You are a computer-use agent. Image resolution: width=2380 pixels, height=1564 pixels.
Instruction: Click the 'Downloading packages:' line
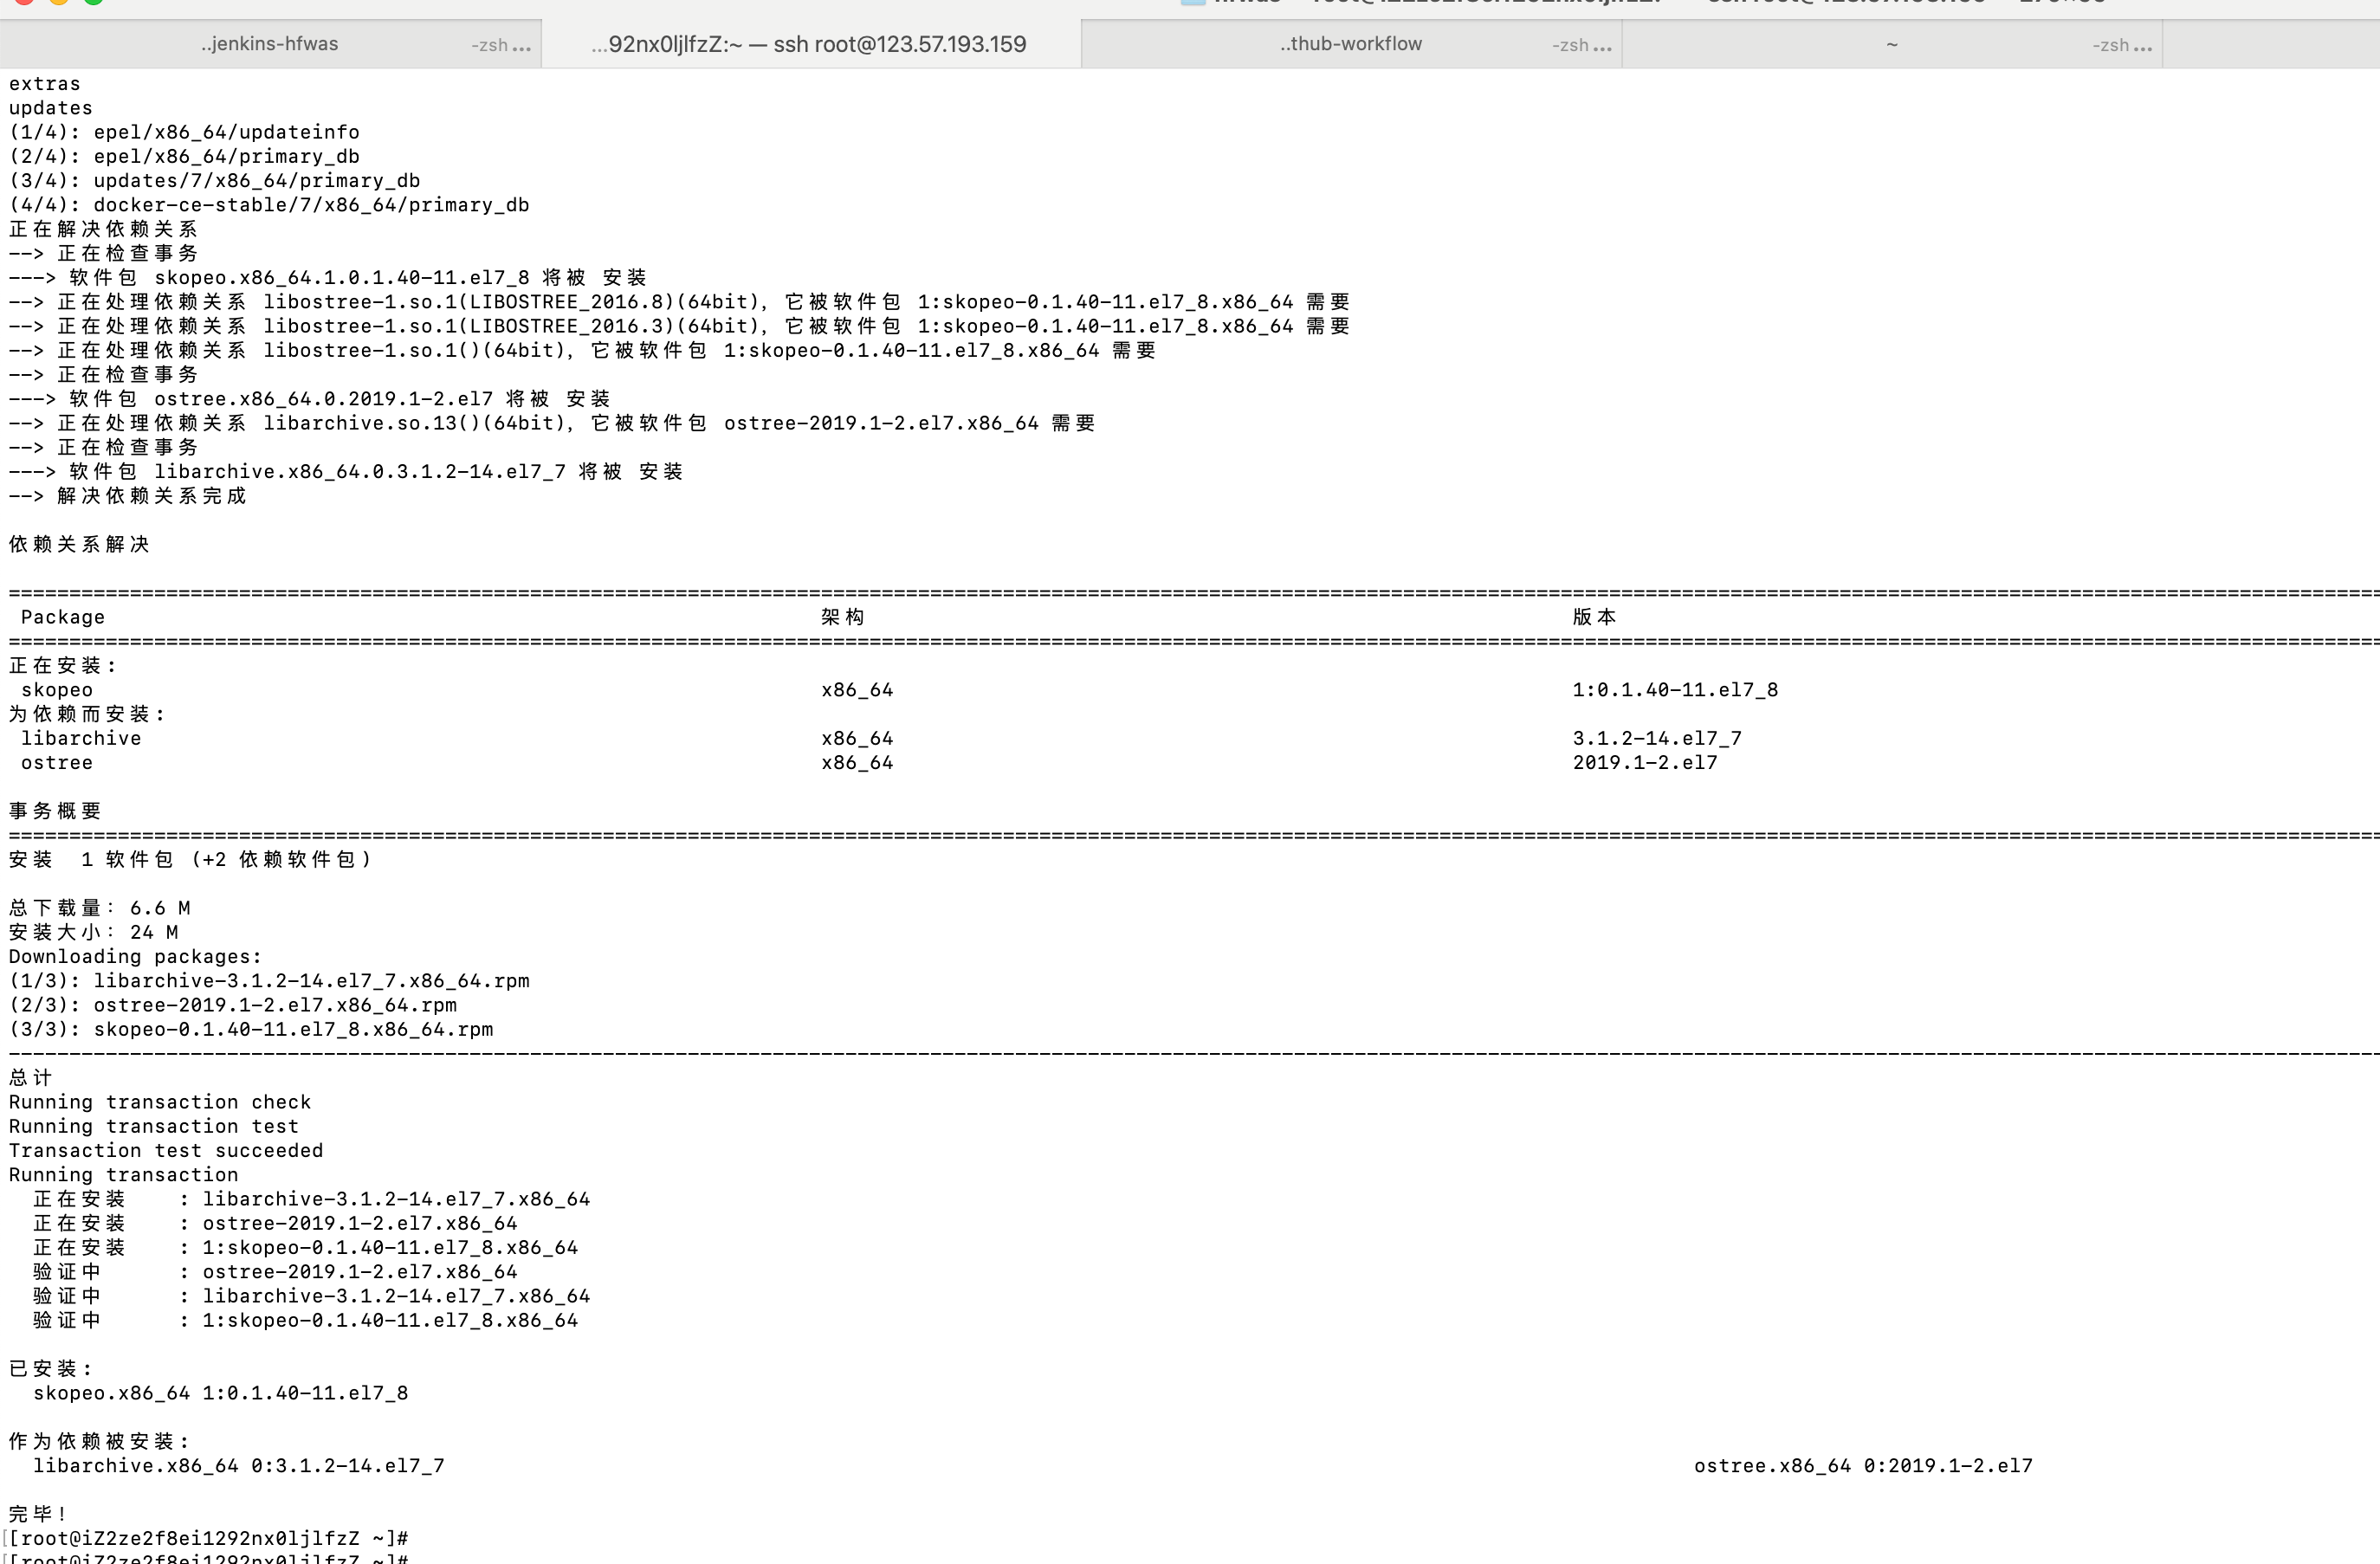(x=136, y=957)
